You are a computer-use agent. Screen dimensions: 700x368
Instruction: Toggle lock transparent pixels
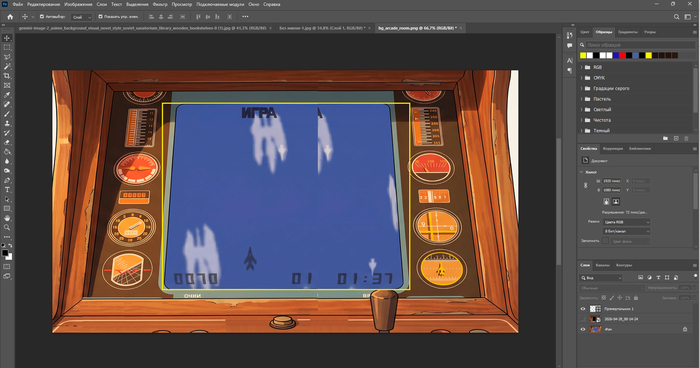[x=604, y=297]
